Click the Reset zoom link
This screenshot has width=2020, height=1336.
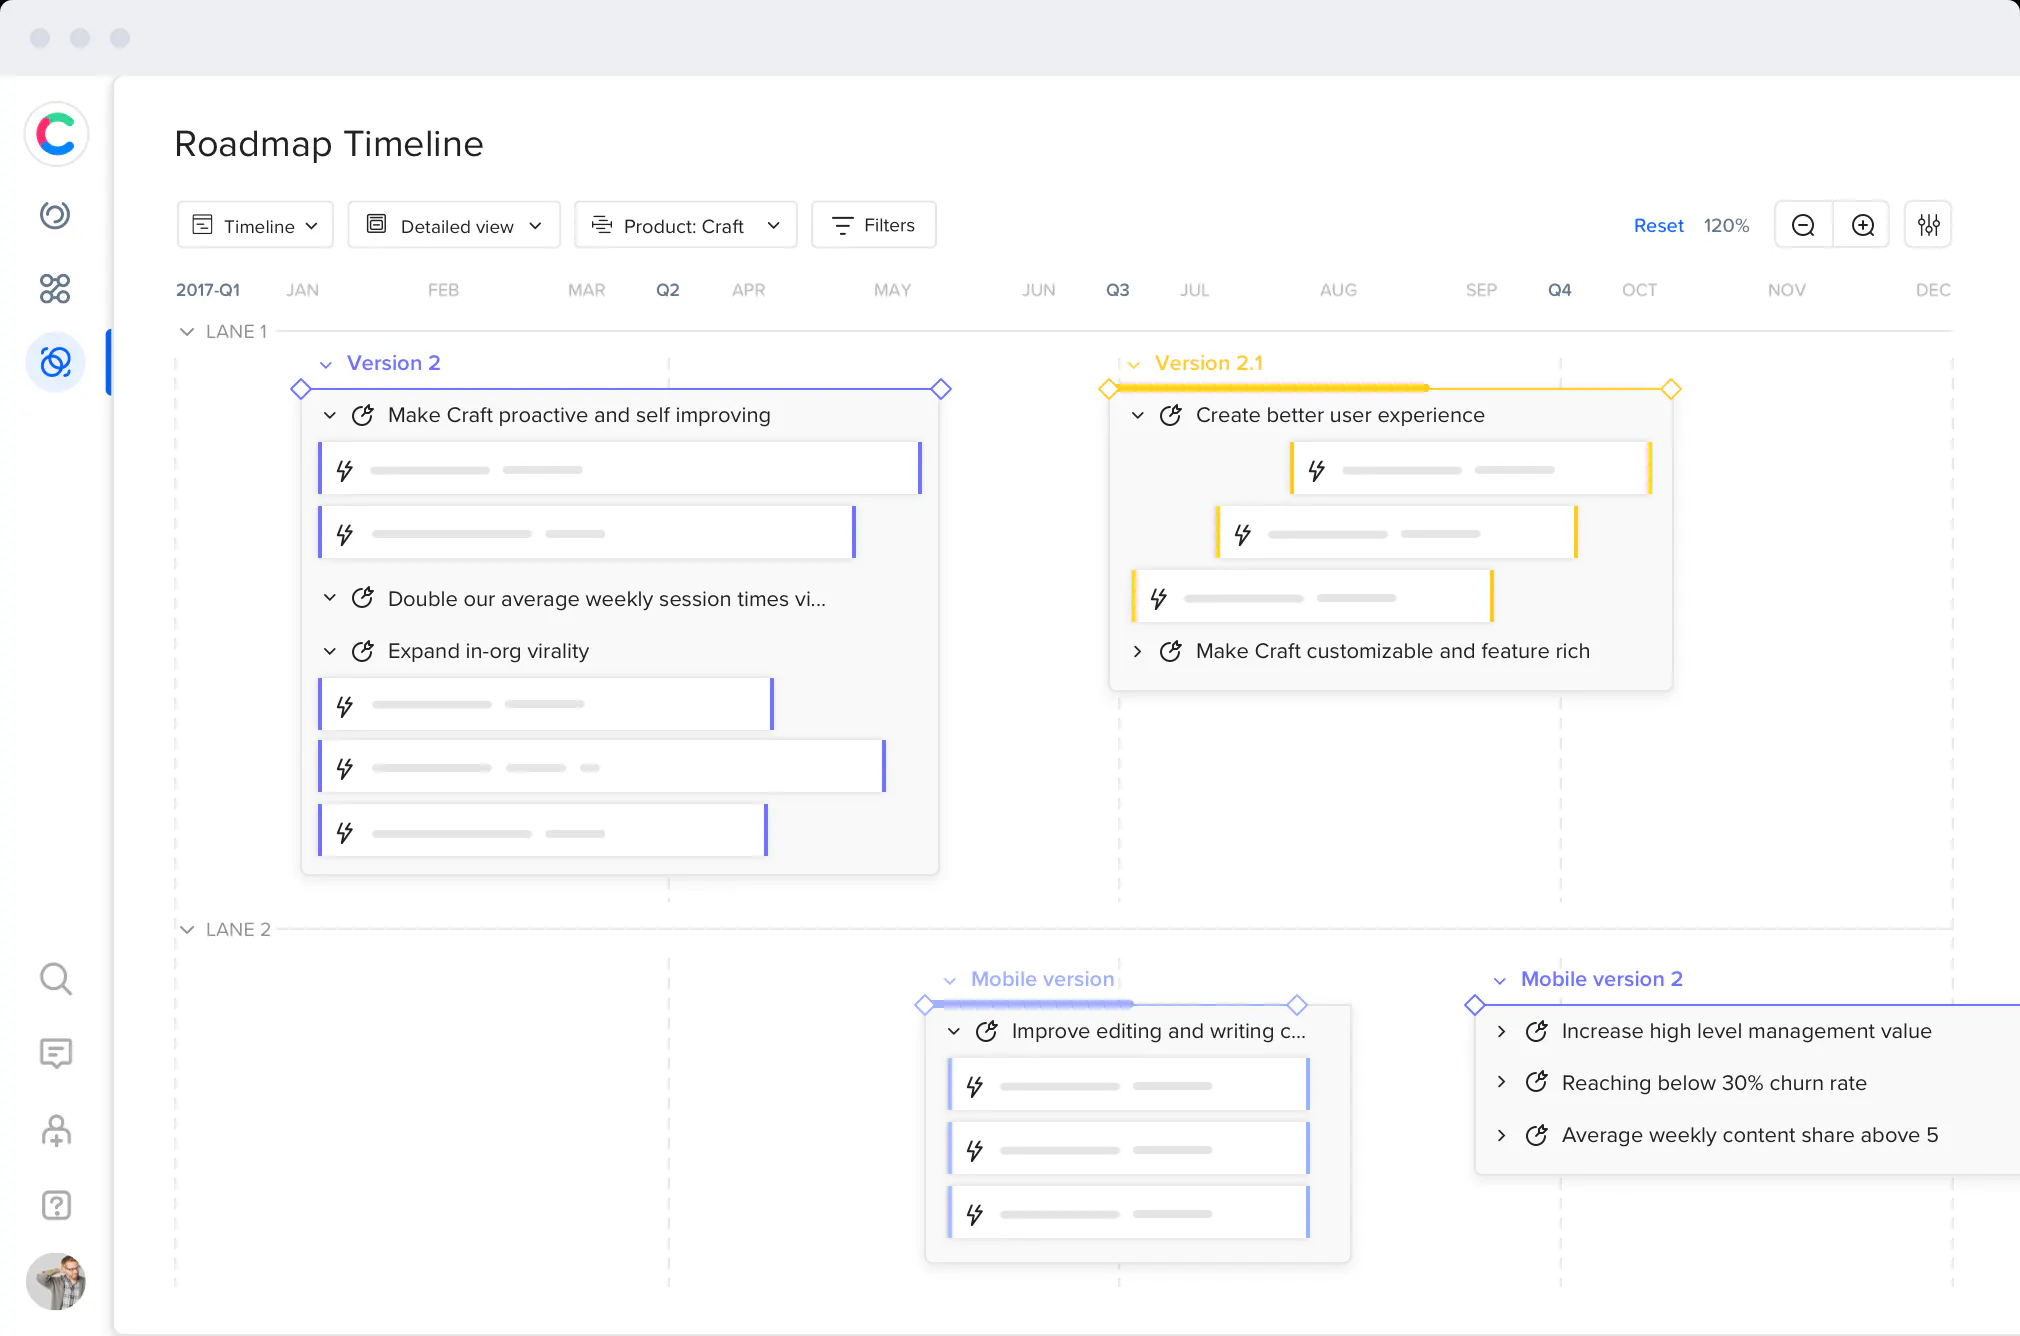click(1657, 225)
